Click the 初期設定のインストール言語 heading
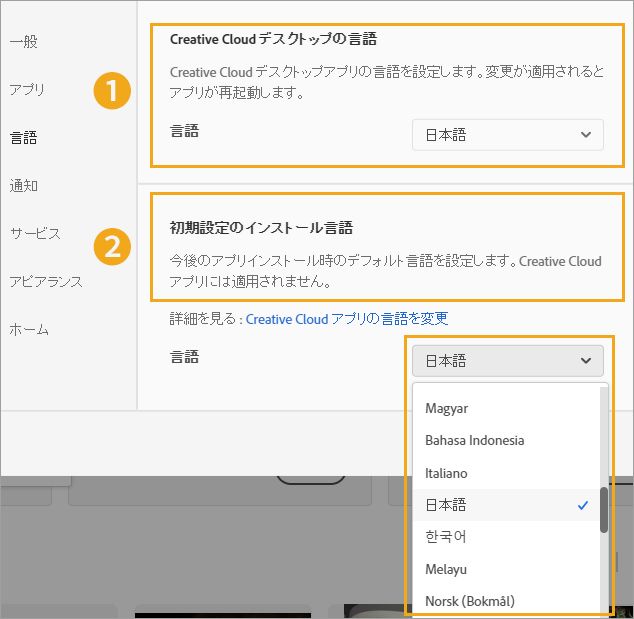The width and height of the screenshot is (634, 619). [261, 228]
